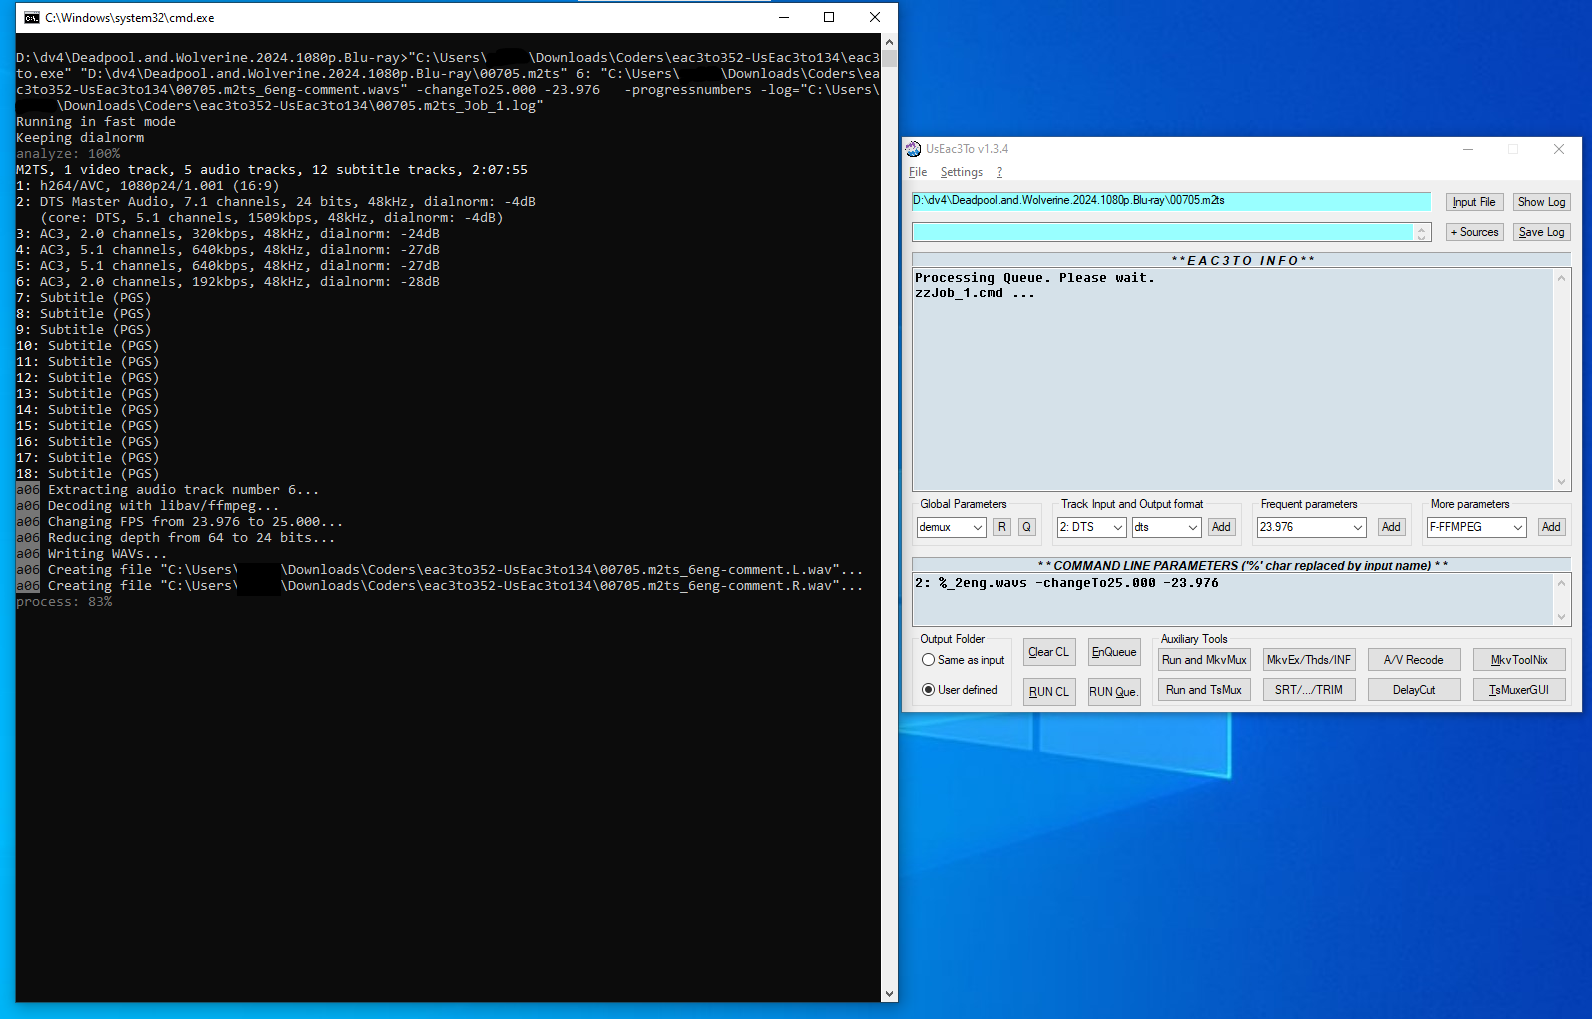The image size is (1592, 1019).
Task: Click Run and TsMux button
Action: [x=1204, y=690]
